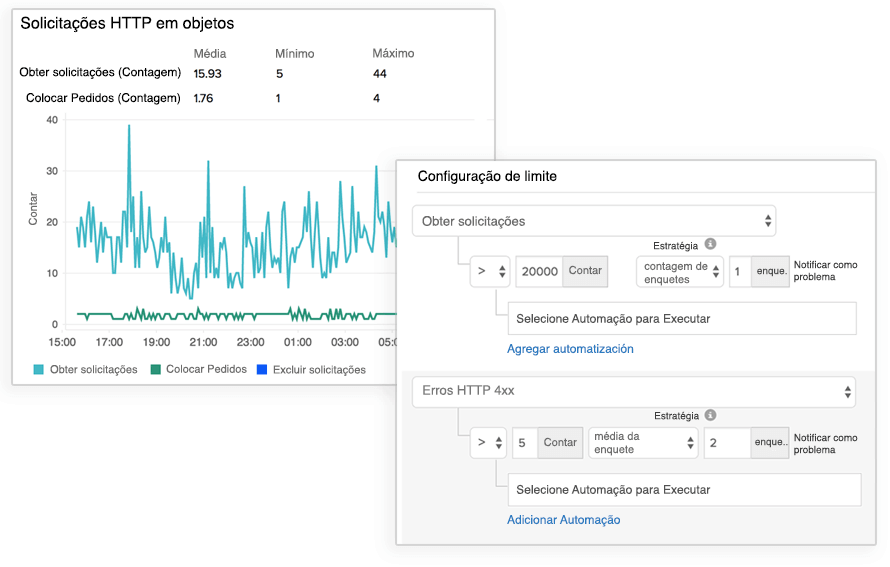The image size is (890, 567).
Task: Click the threshold field containing 5
Action: pos(525,442)
